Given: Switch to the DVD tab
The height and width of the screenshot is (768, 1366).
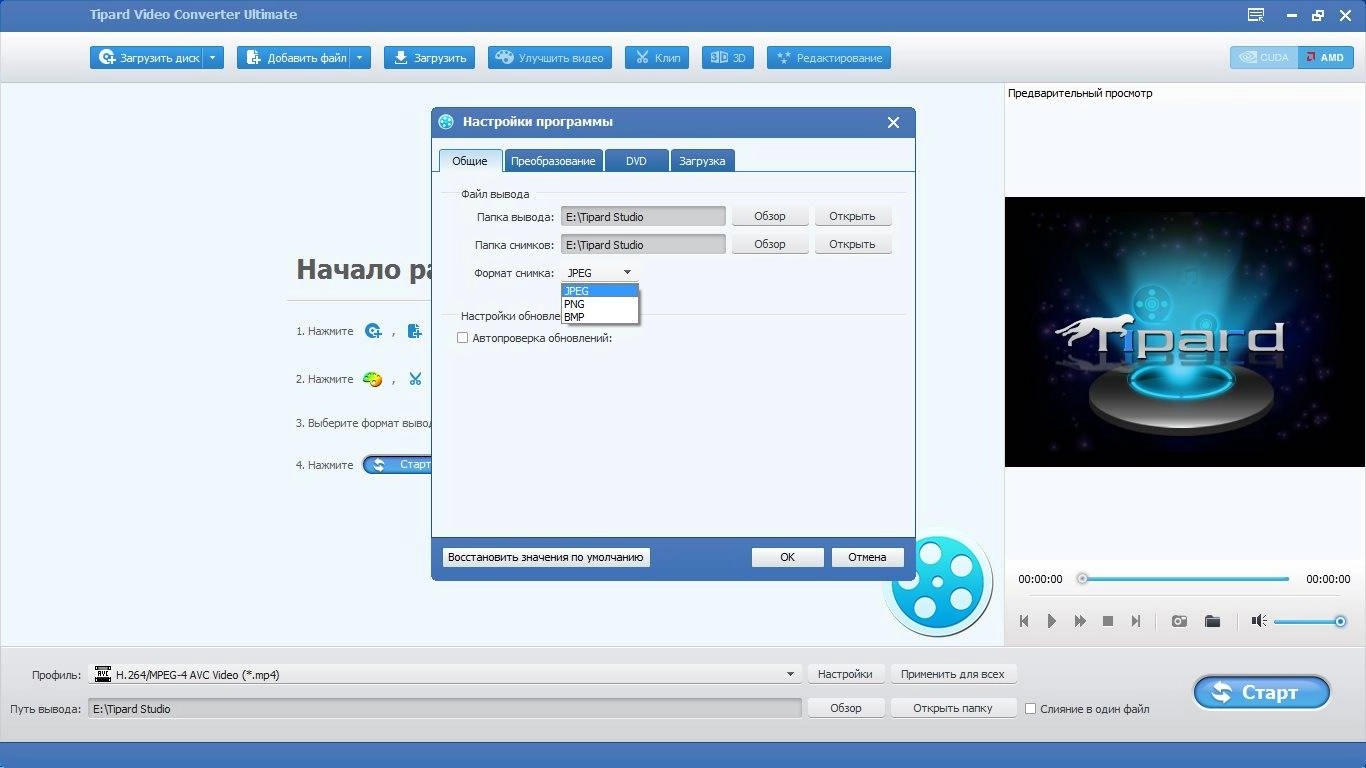Looking at the screenshot, I should tap(636, 160).
